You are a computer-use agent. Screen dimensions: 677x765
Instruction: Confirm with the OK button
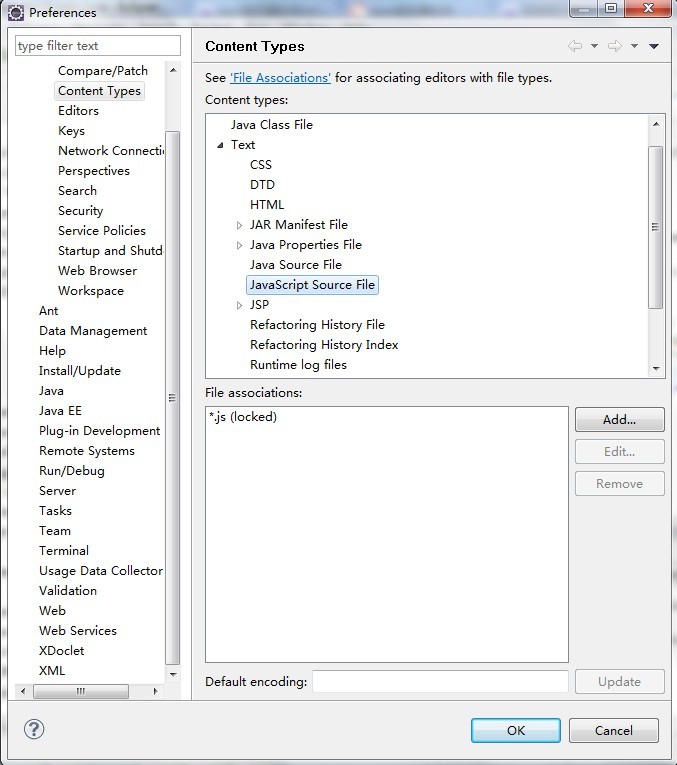click(515, 730)
